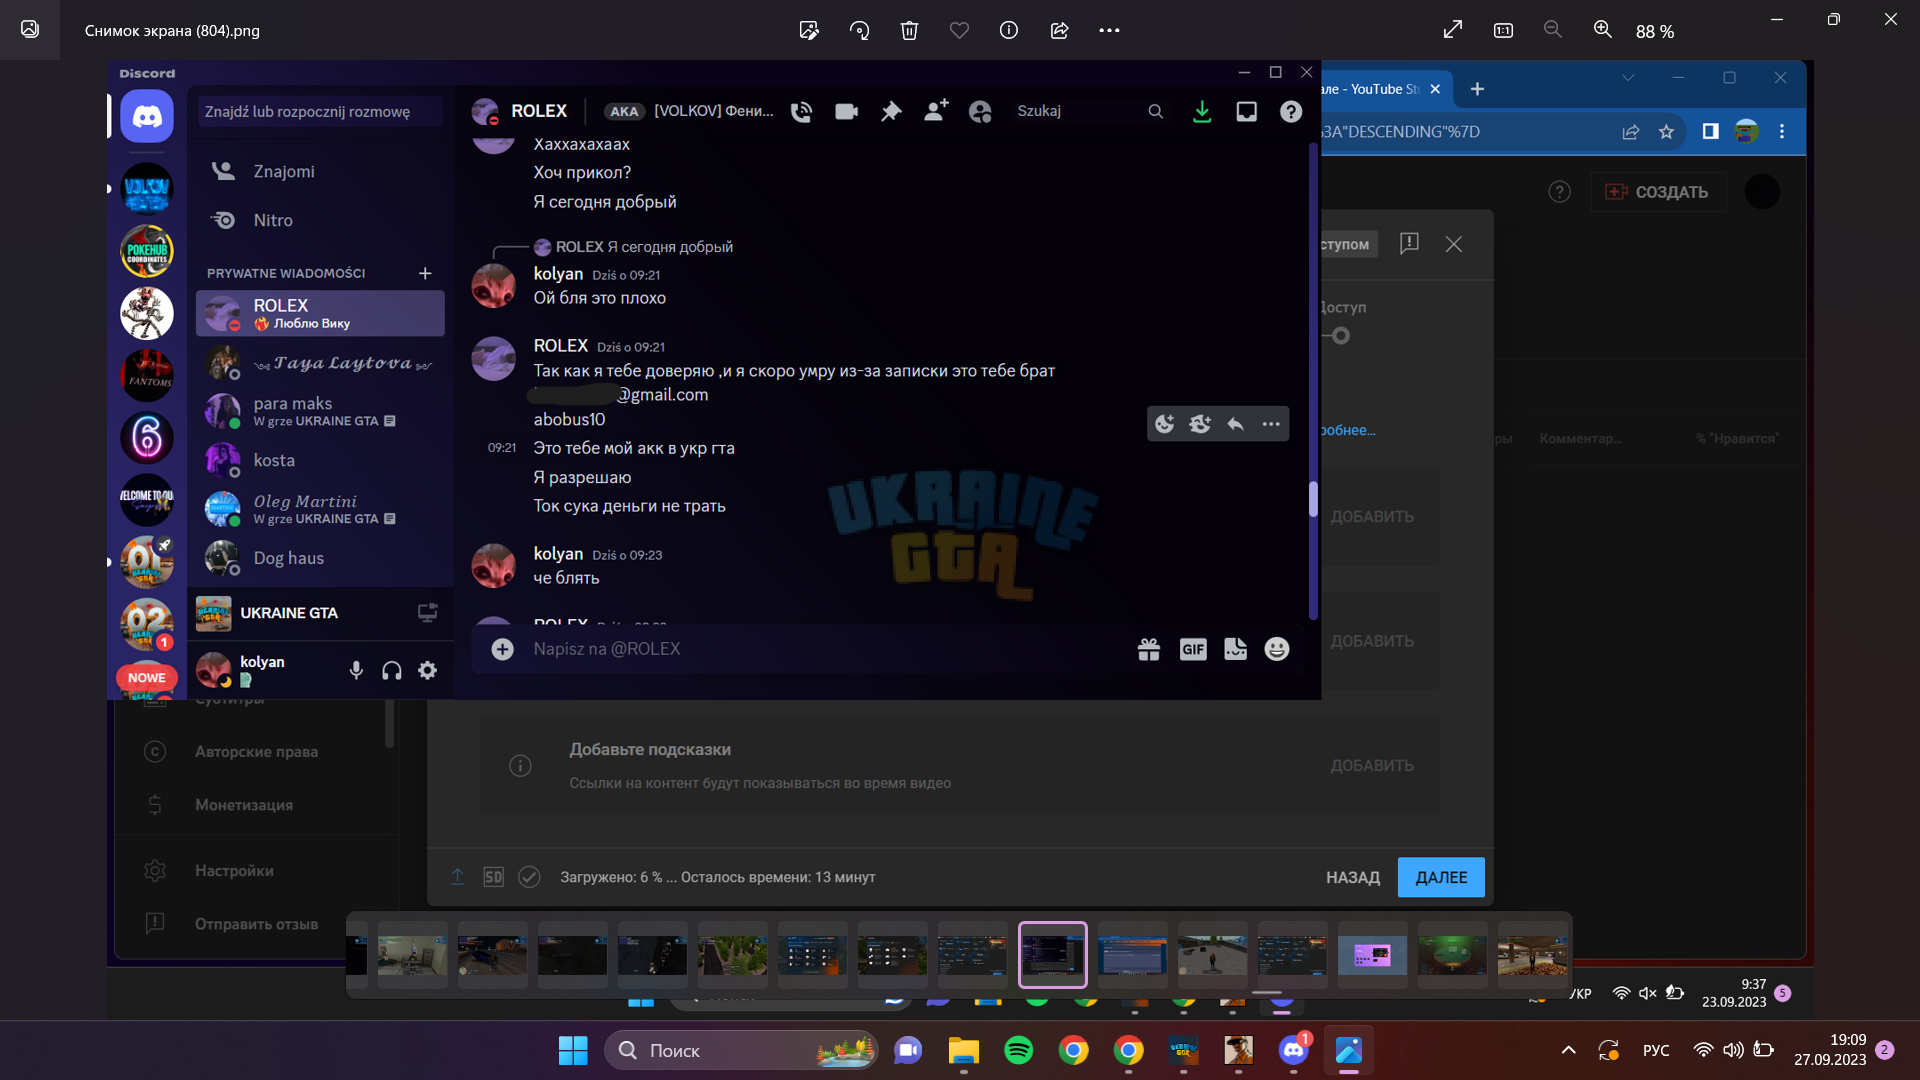Viewport: 1920px width, 1080px height.
Task: Open the POKEHUB server icon
Action: coord(147,251)
